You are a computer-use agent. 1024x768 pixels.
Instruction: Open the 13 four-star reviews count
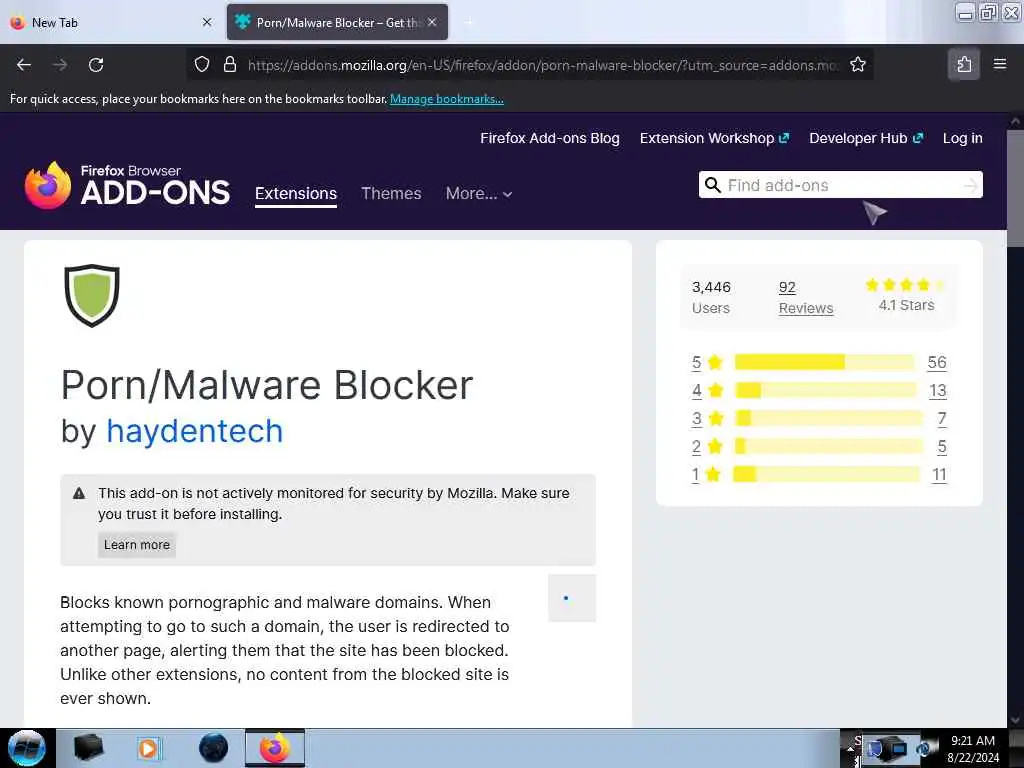coord(938,391)
